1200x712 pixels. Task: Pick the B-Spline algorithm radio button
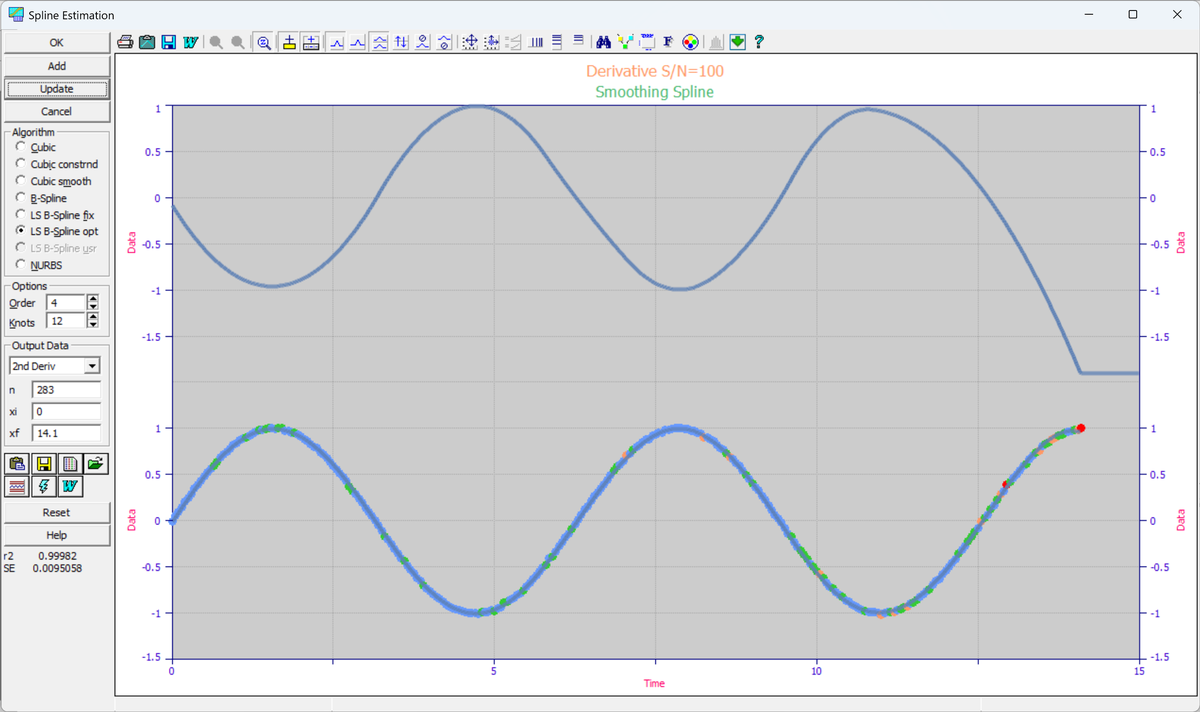click(42, 198)
